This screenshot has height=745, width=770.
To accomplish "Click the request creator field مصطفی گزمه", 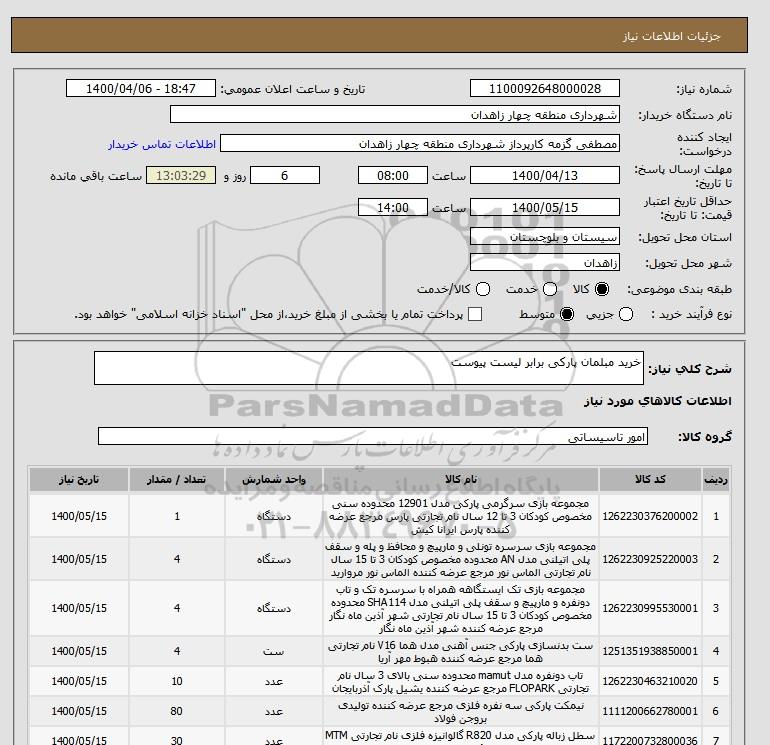I will coord(420,144).
